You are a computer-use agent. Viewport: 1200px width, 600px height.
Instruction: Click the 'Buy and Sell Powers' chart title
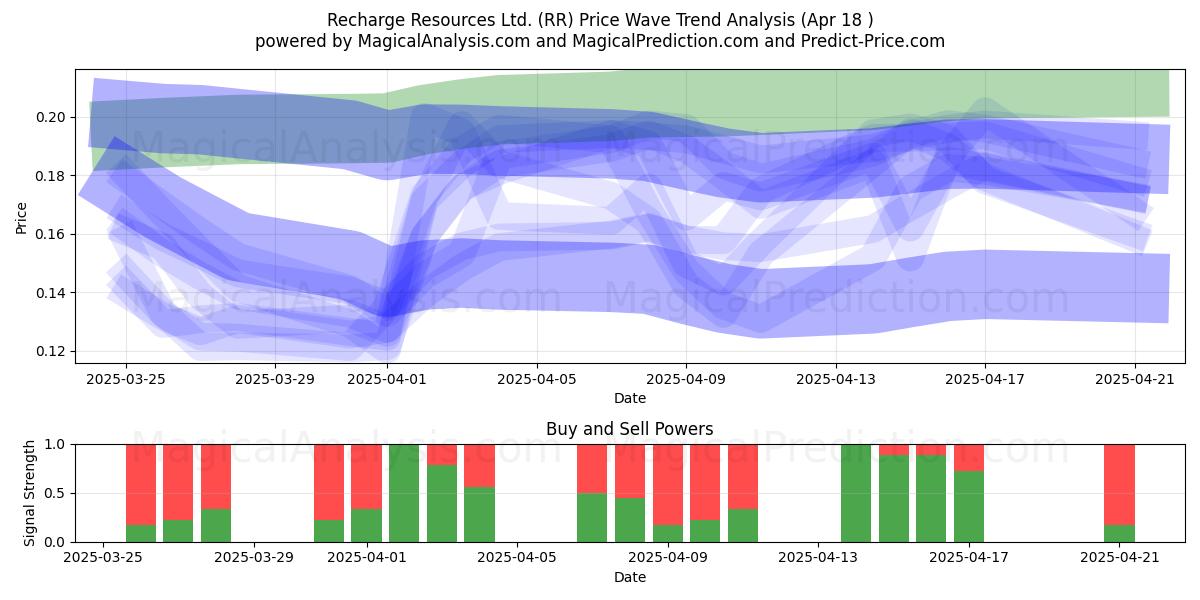[630, 429]
